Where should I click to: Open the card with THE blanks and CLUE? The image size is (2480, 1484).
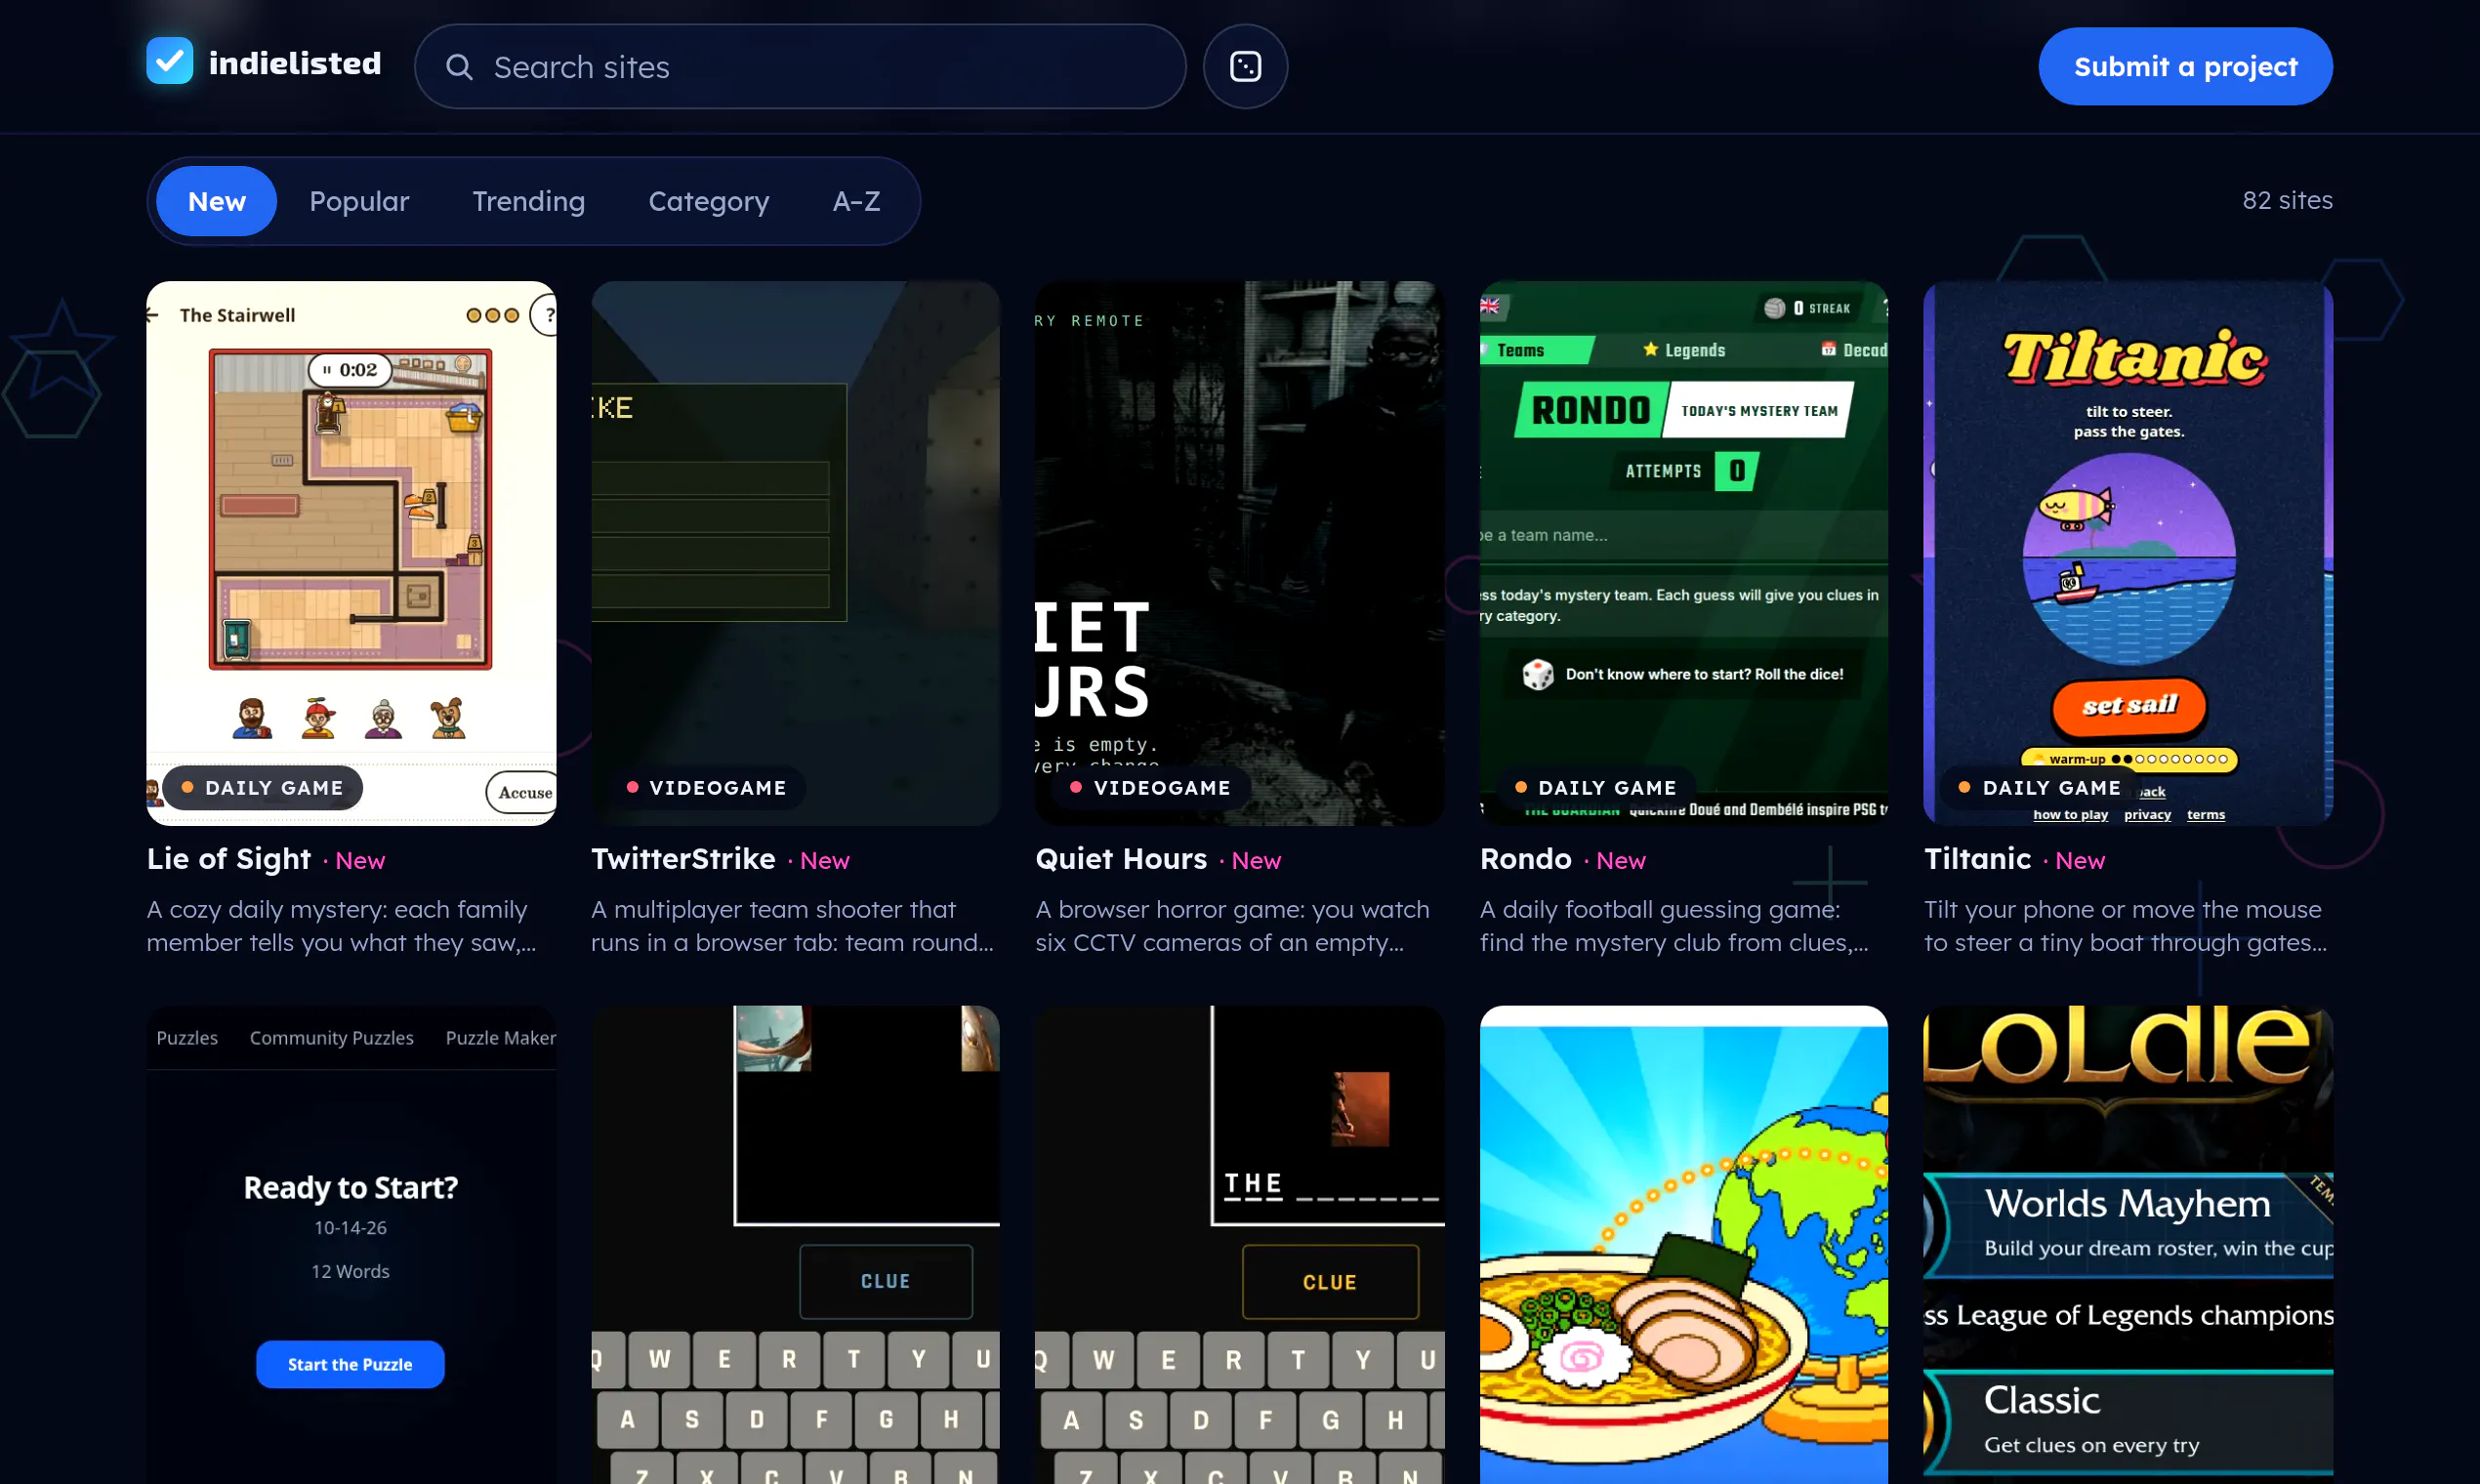(x=1240, y=1245)
